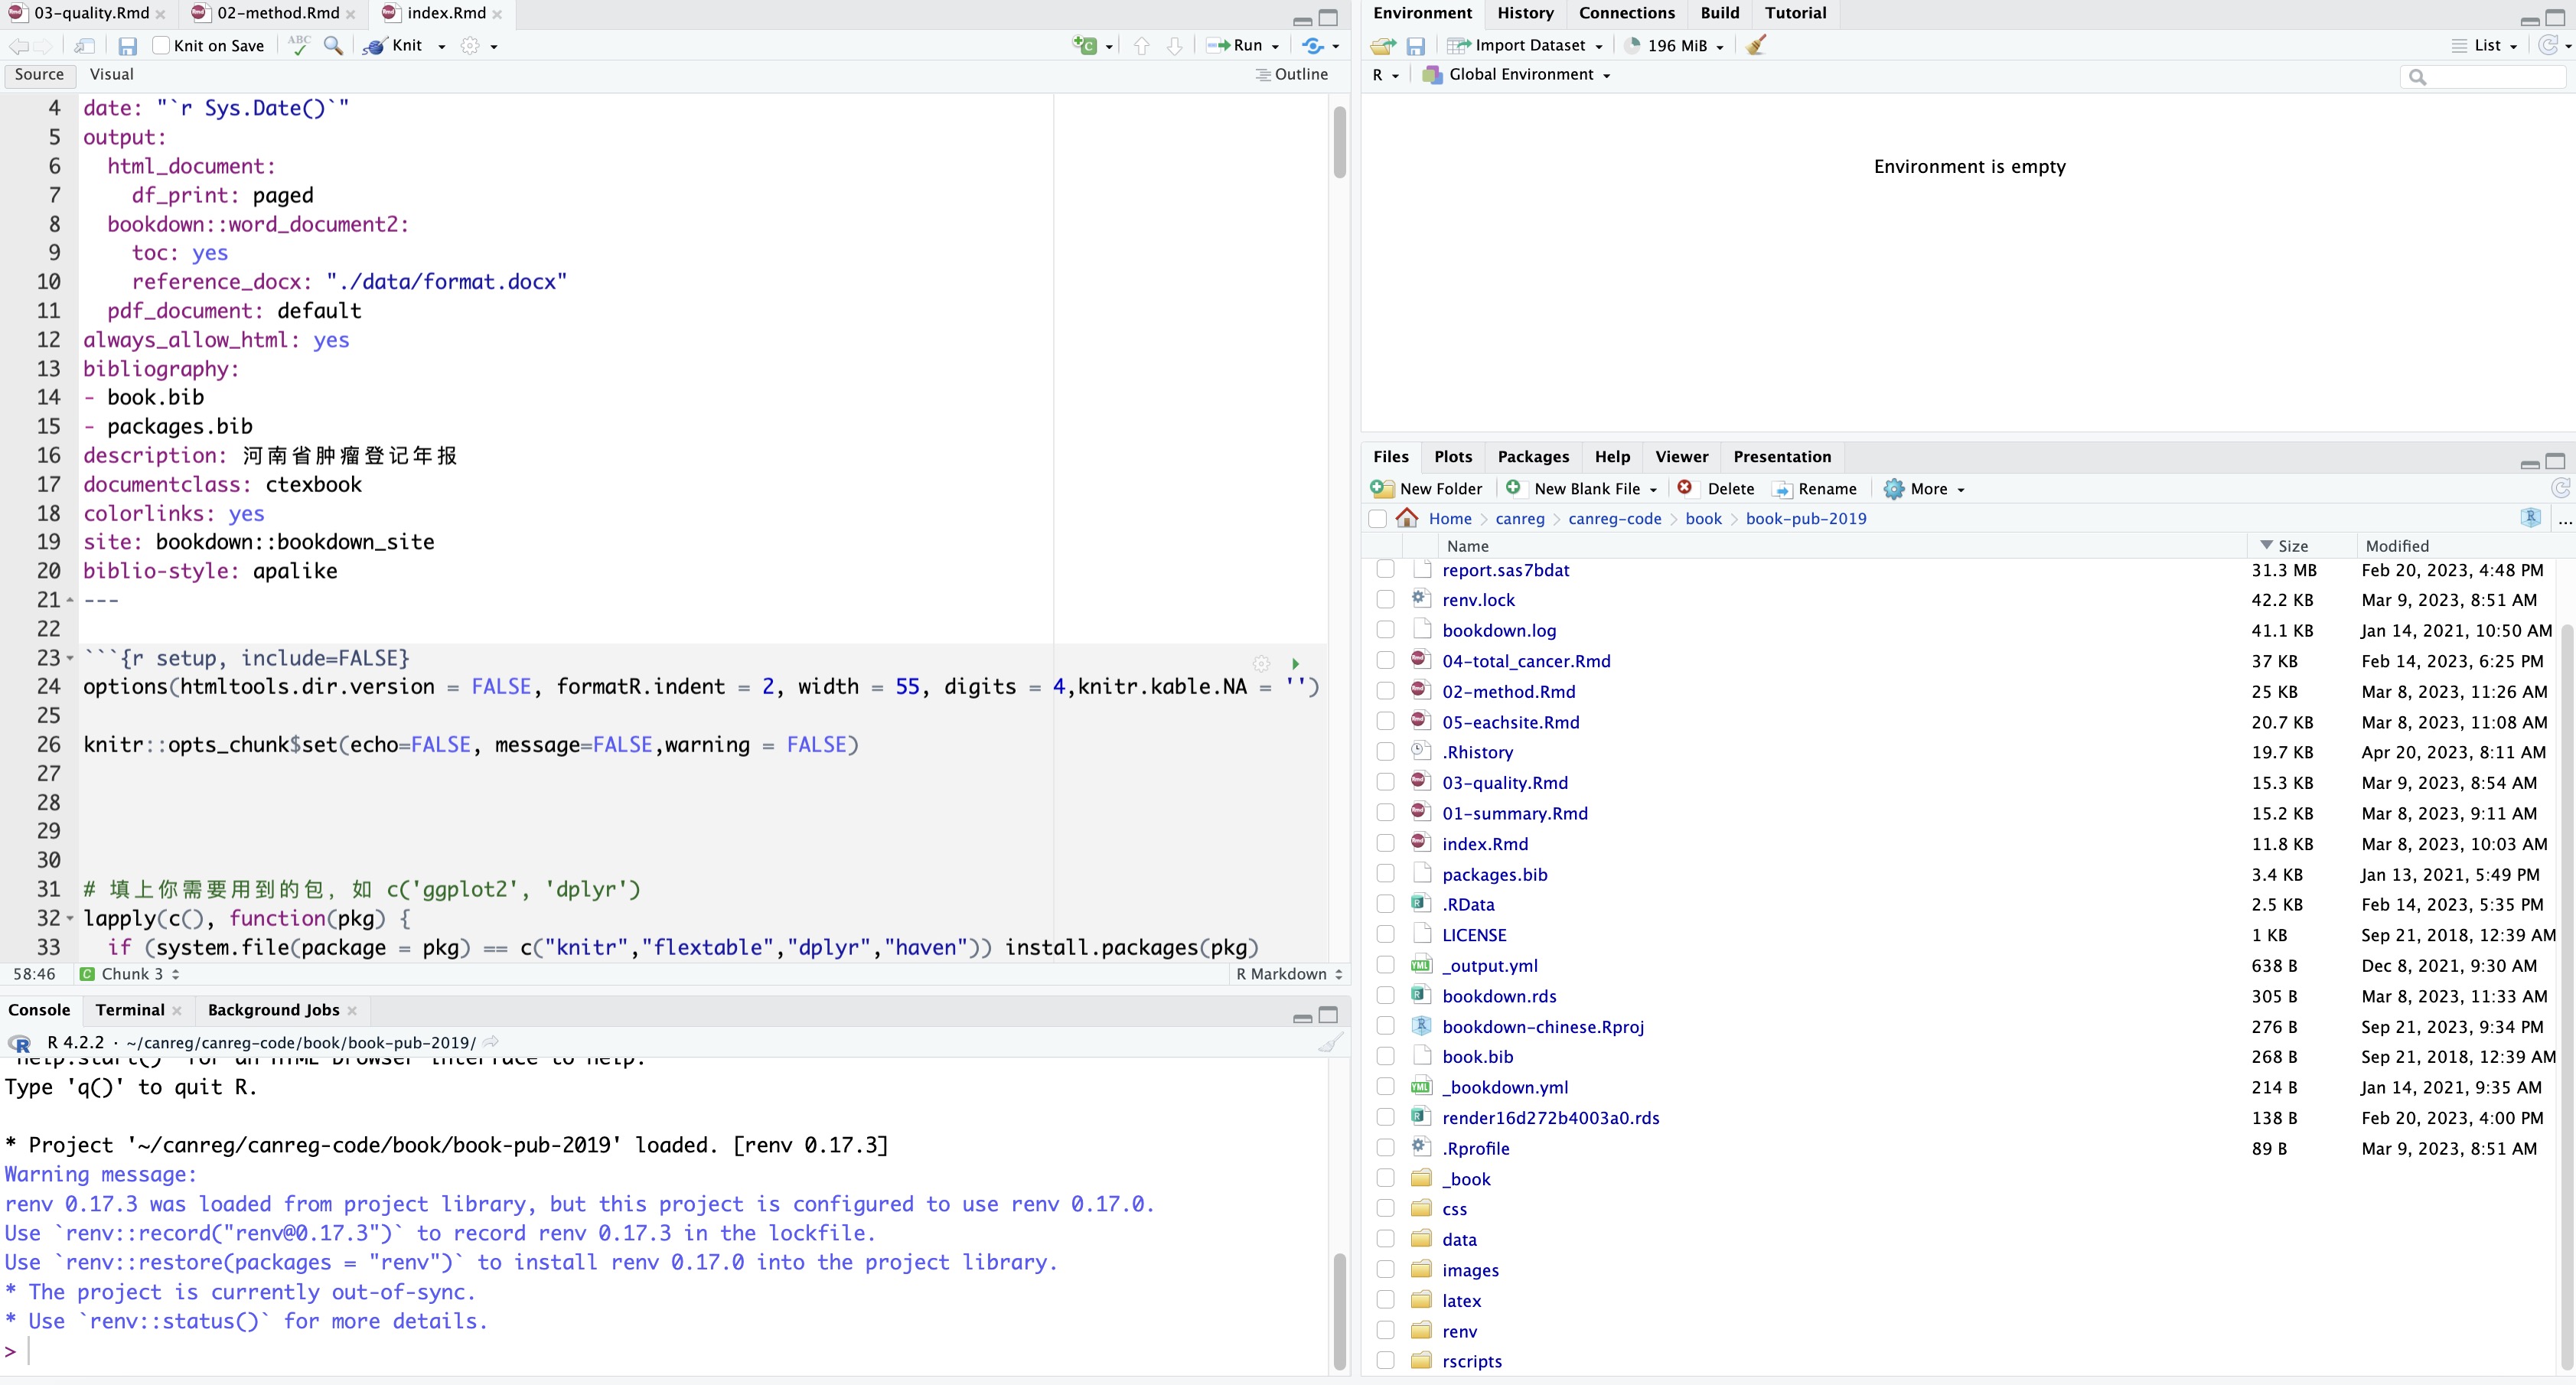Image resolution: width=2576 pixels, height=1385 pixels.
Task: Clear workspace objects with the broom icon
Action: point(1756,45)
